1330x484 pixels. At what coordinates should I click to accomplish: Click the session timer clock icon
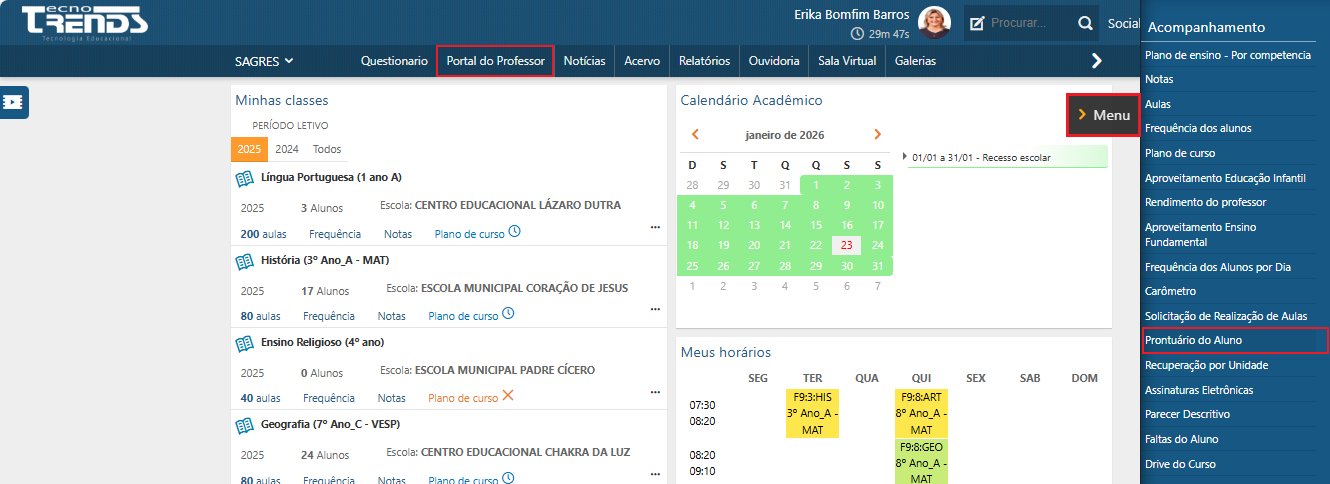tap(857, 34)
